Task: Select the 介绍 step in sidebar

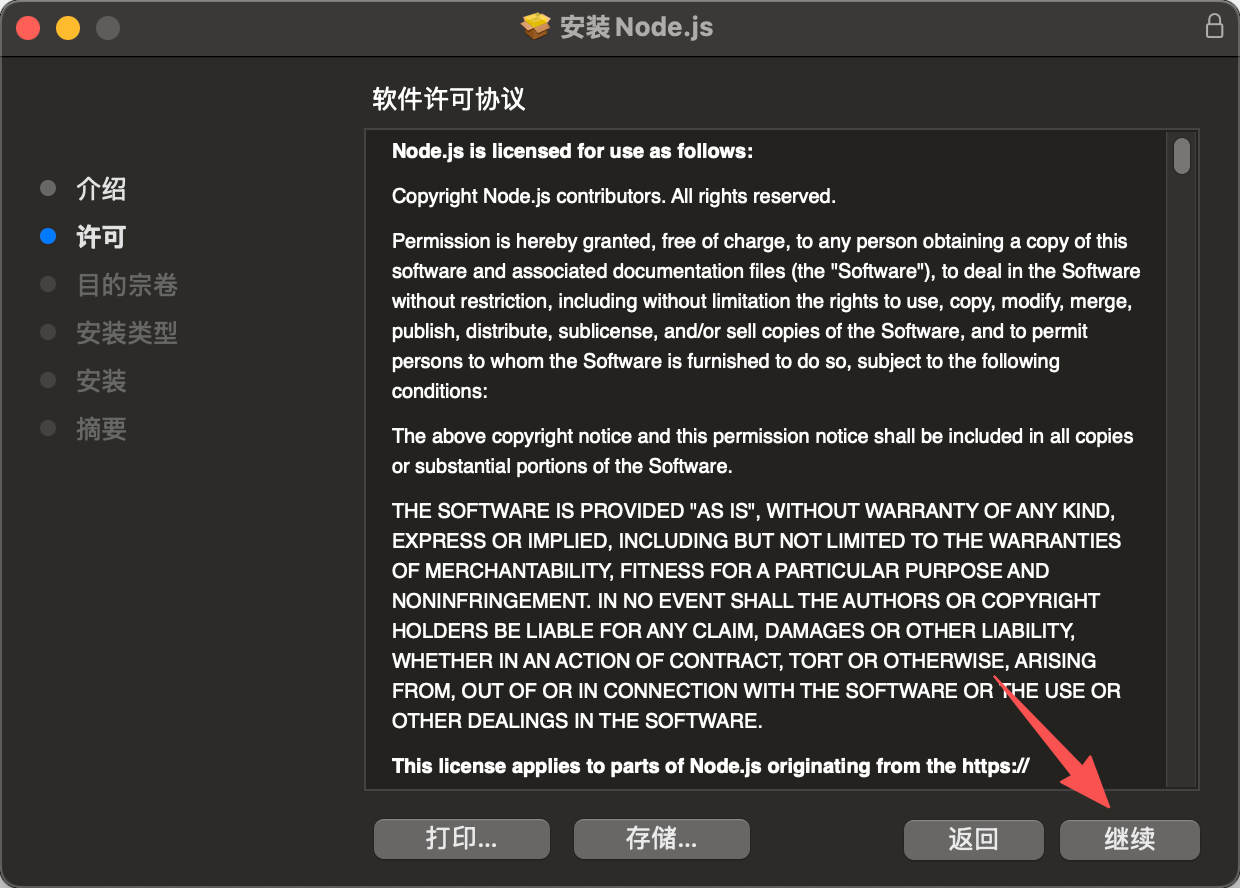Action: point(101,189)
